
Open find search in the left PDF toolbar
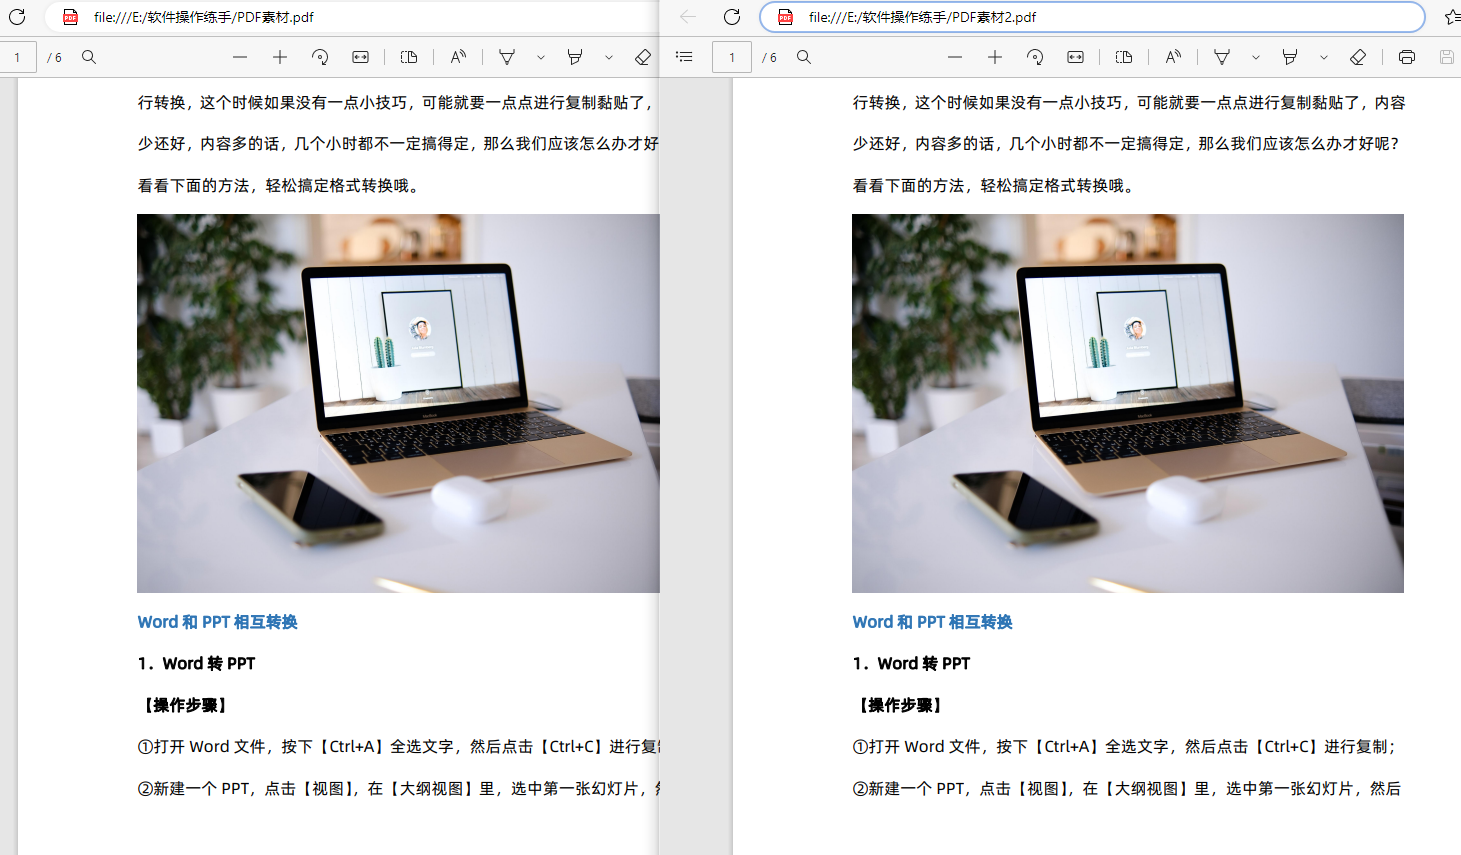coord(89,57)
